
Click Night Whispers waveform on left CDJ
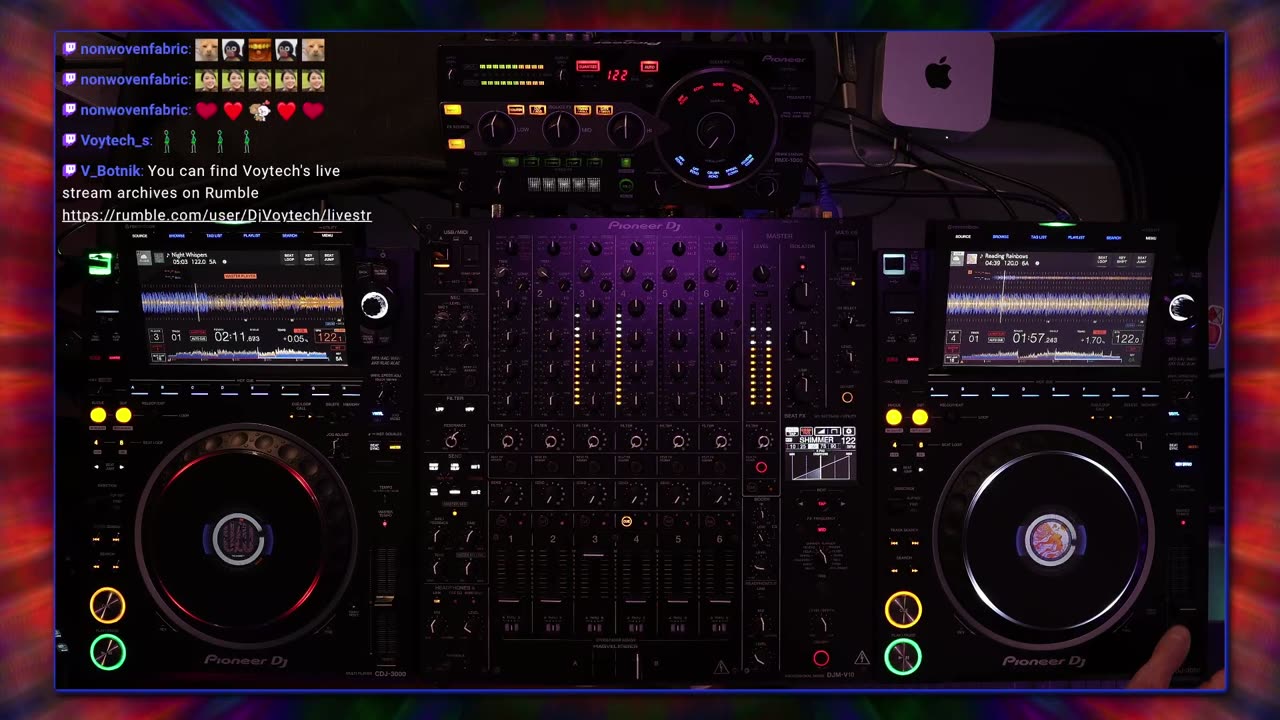tap(243, 301)
